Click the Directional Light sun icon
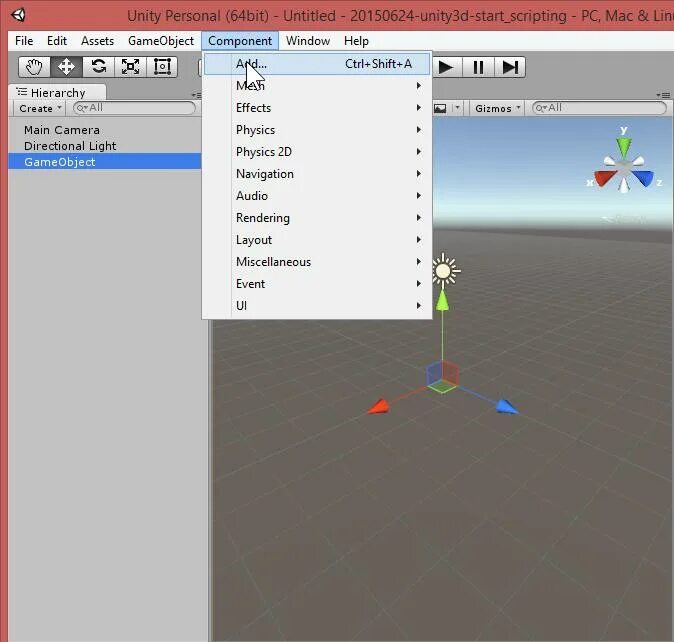 pyautogui.click(x=444, y=271)
